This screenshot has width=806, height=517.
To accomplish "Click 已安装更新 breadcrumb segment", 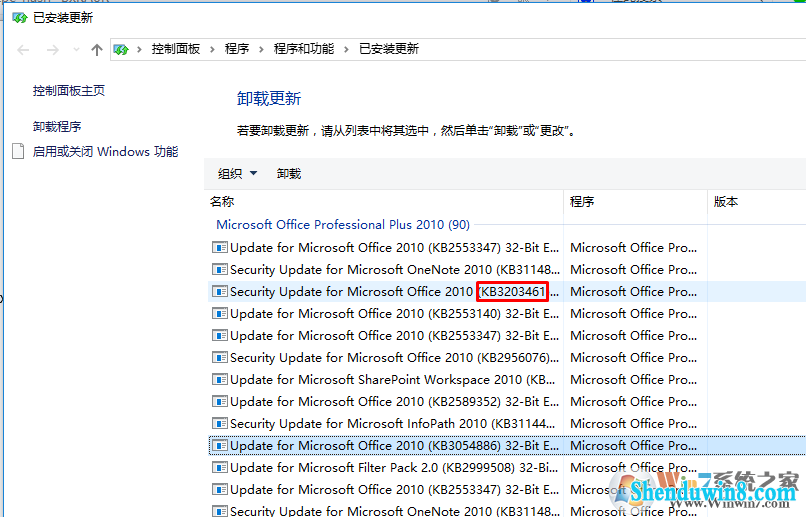I will point(389,49).
